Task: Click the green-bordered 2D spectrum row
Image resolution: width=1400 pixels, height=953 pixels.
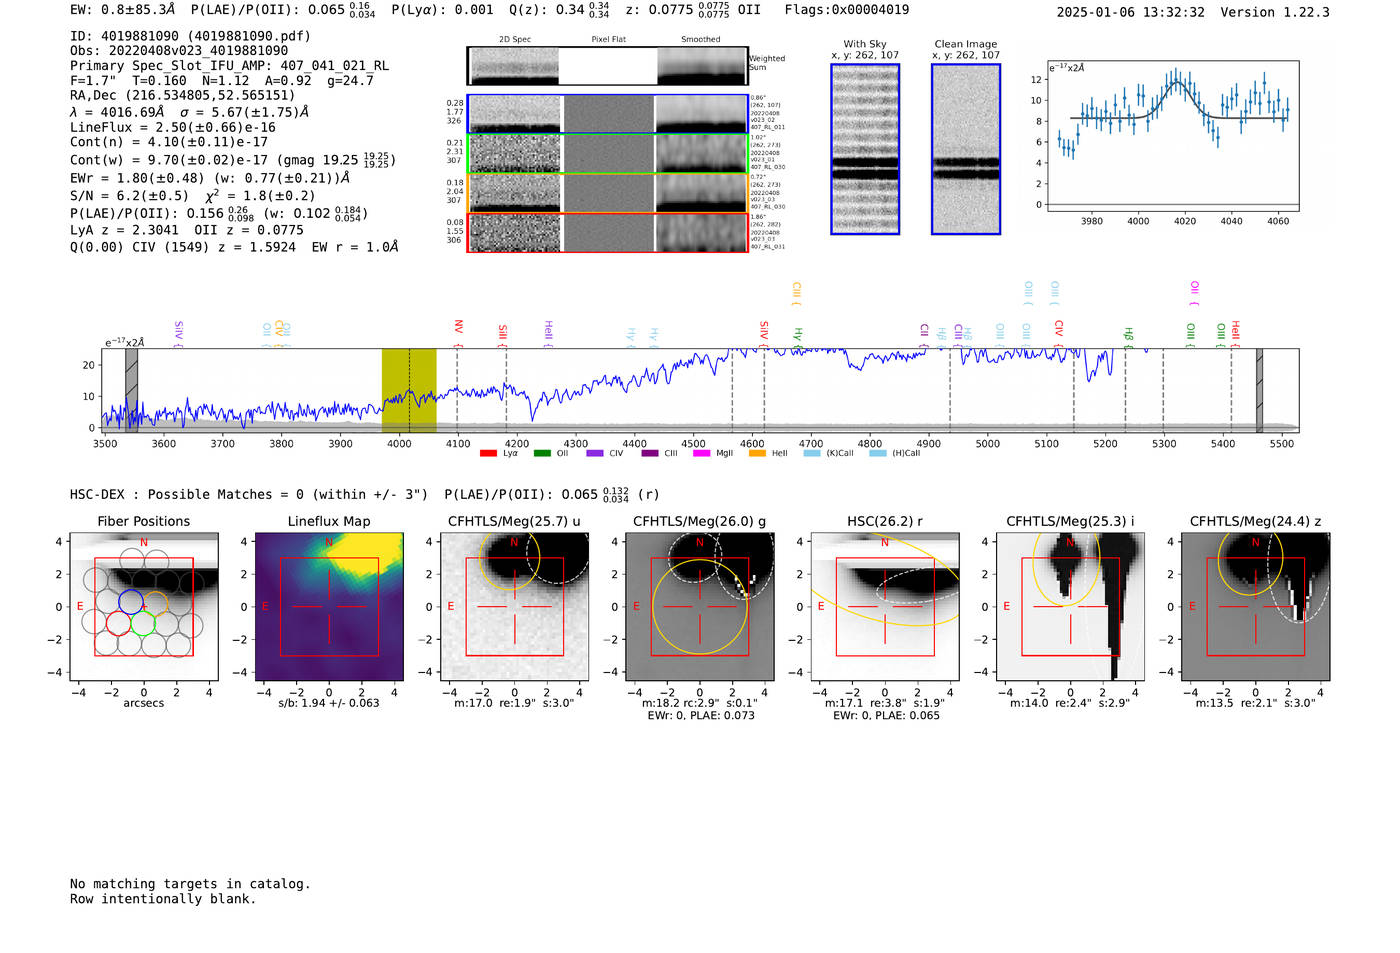Action: [x=608, y=154]
